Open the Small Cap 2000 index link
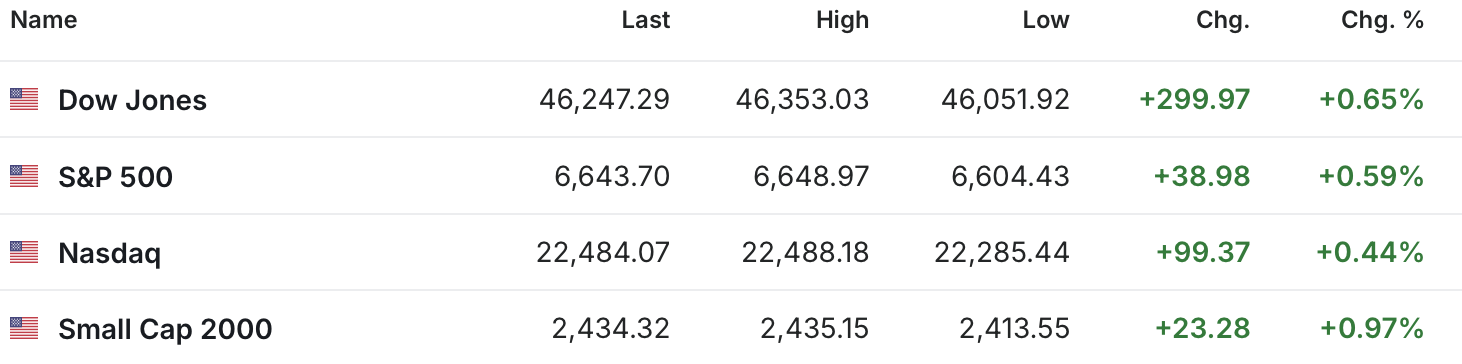The width and height of the screenshot is (1462, 364). pyautogui.click(x=166, y=329)
